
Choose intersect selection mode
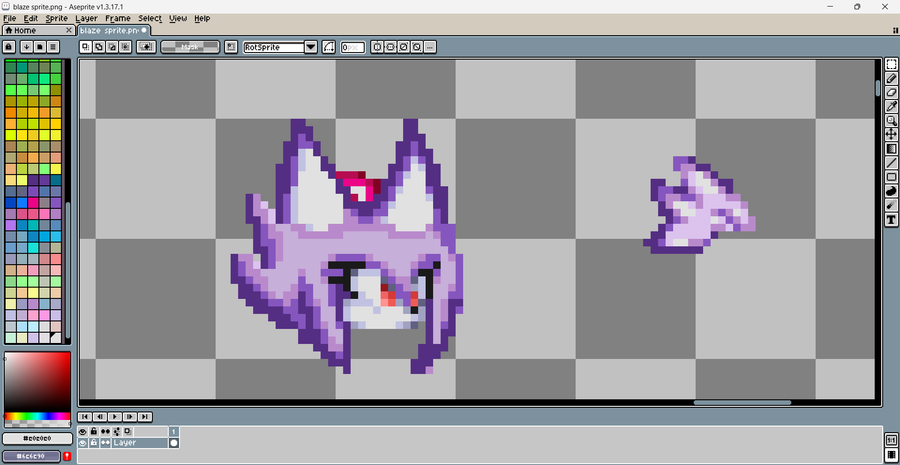[x=125, y=47]
